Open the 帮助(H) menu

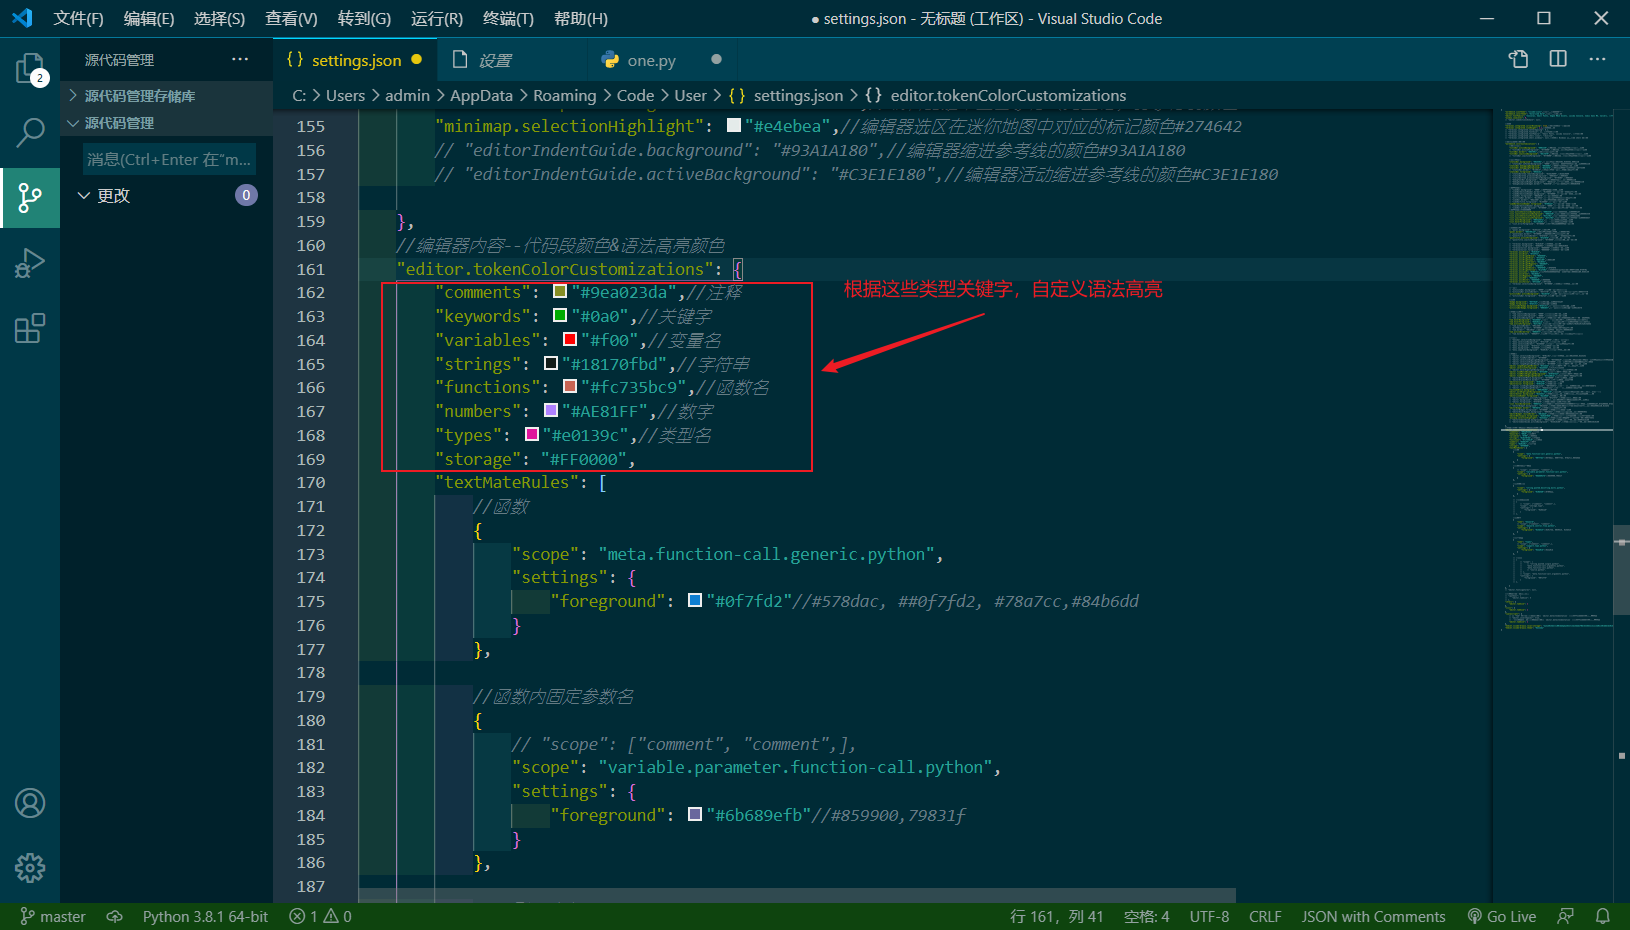(x=580, y=18)
